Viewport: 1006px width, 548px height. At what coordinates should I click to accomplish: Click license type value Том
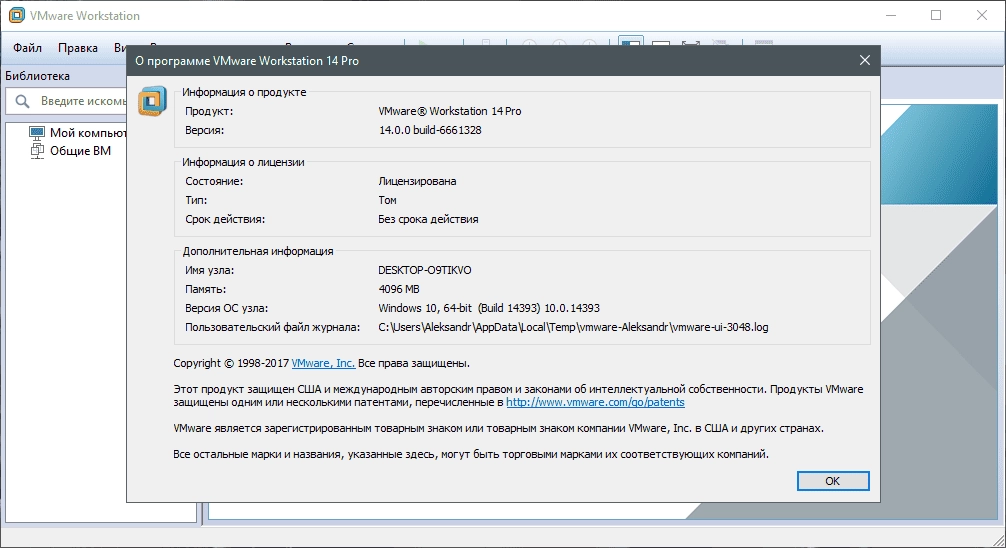coord(388,200)
